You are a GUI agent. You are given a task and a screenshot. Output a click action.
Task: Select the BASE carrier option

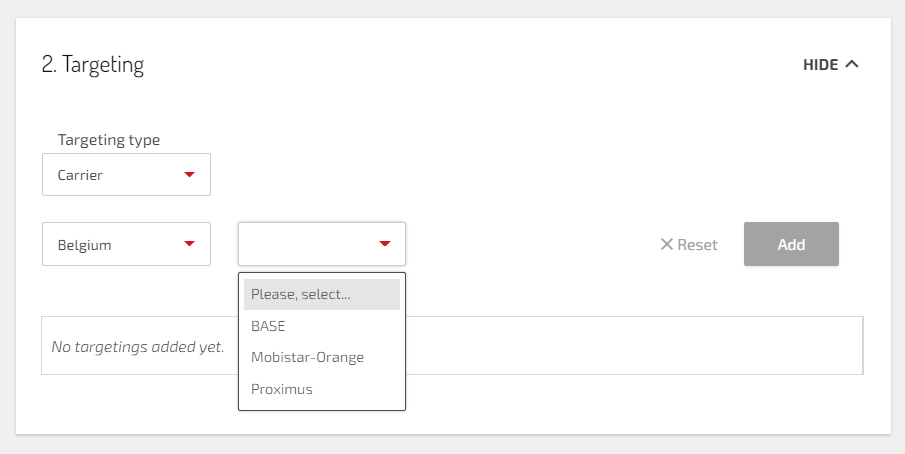268,326
